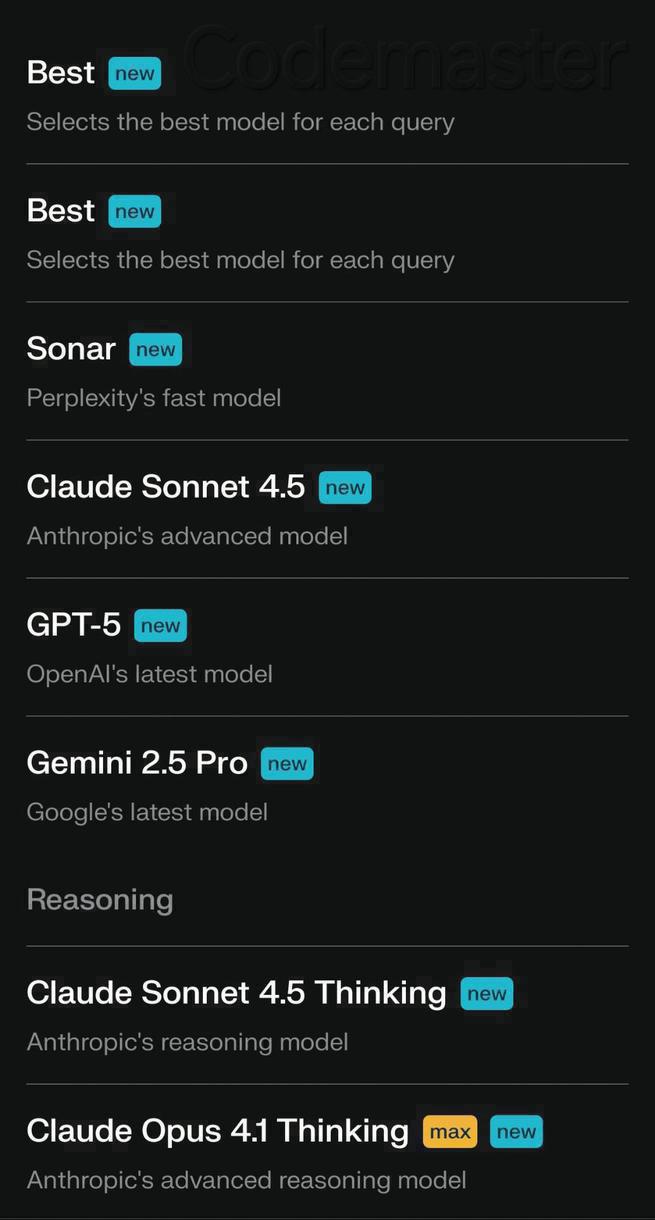Screen dimensions: 655x1220
Task: Choose Claude Opus 4.1 Thinking model
Action: point(217,1131)
